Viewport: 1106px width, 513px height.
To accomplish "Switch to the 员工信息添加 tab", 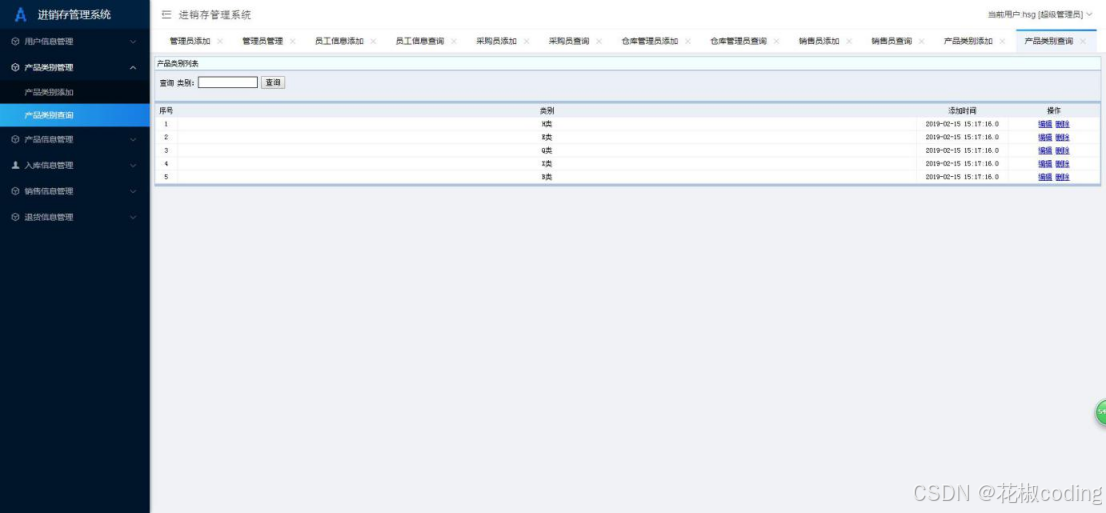I will pyautogui.click(x=339, y=41).
